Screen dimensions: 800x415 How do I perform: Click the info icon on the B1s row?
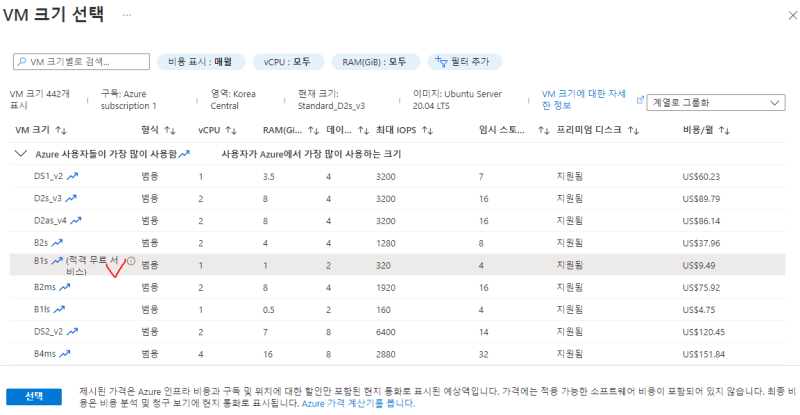tap(131, 261)
